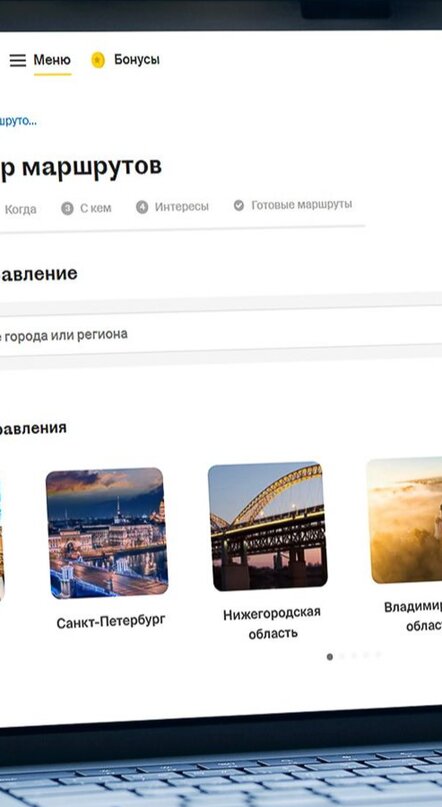This screenshot has width=442, height=807.
Task: Click the gold bonus coin icon
Action: click(x=98, y=60)
